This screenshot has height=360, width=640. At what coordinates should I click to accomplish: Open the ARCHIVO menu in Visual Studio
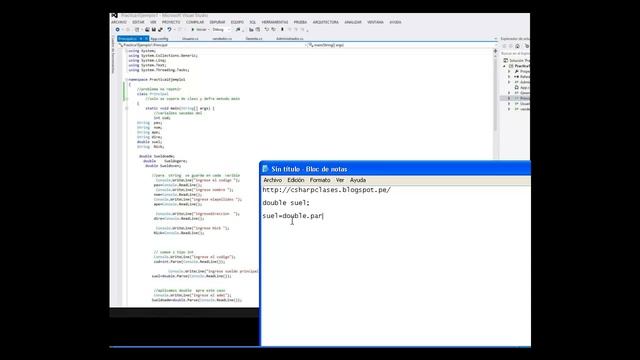pos(119,22)
